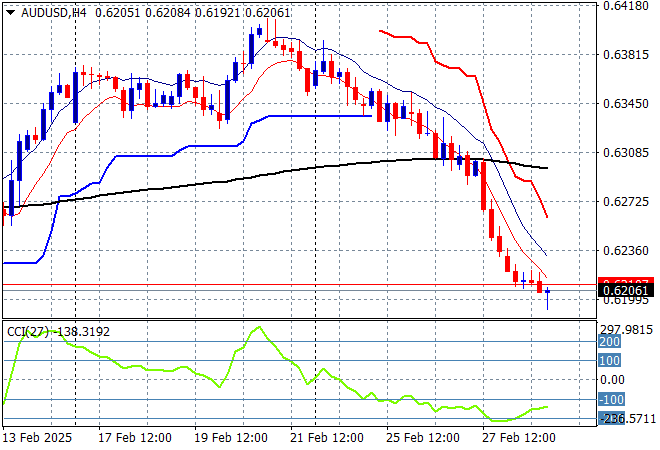Click the 0.63450 price axis label
This screenshot has width=660, height=450.
(x=627, y=104)
